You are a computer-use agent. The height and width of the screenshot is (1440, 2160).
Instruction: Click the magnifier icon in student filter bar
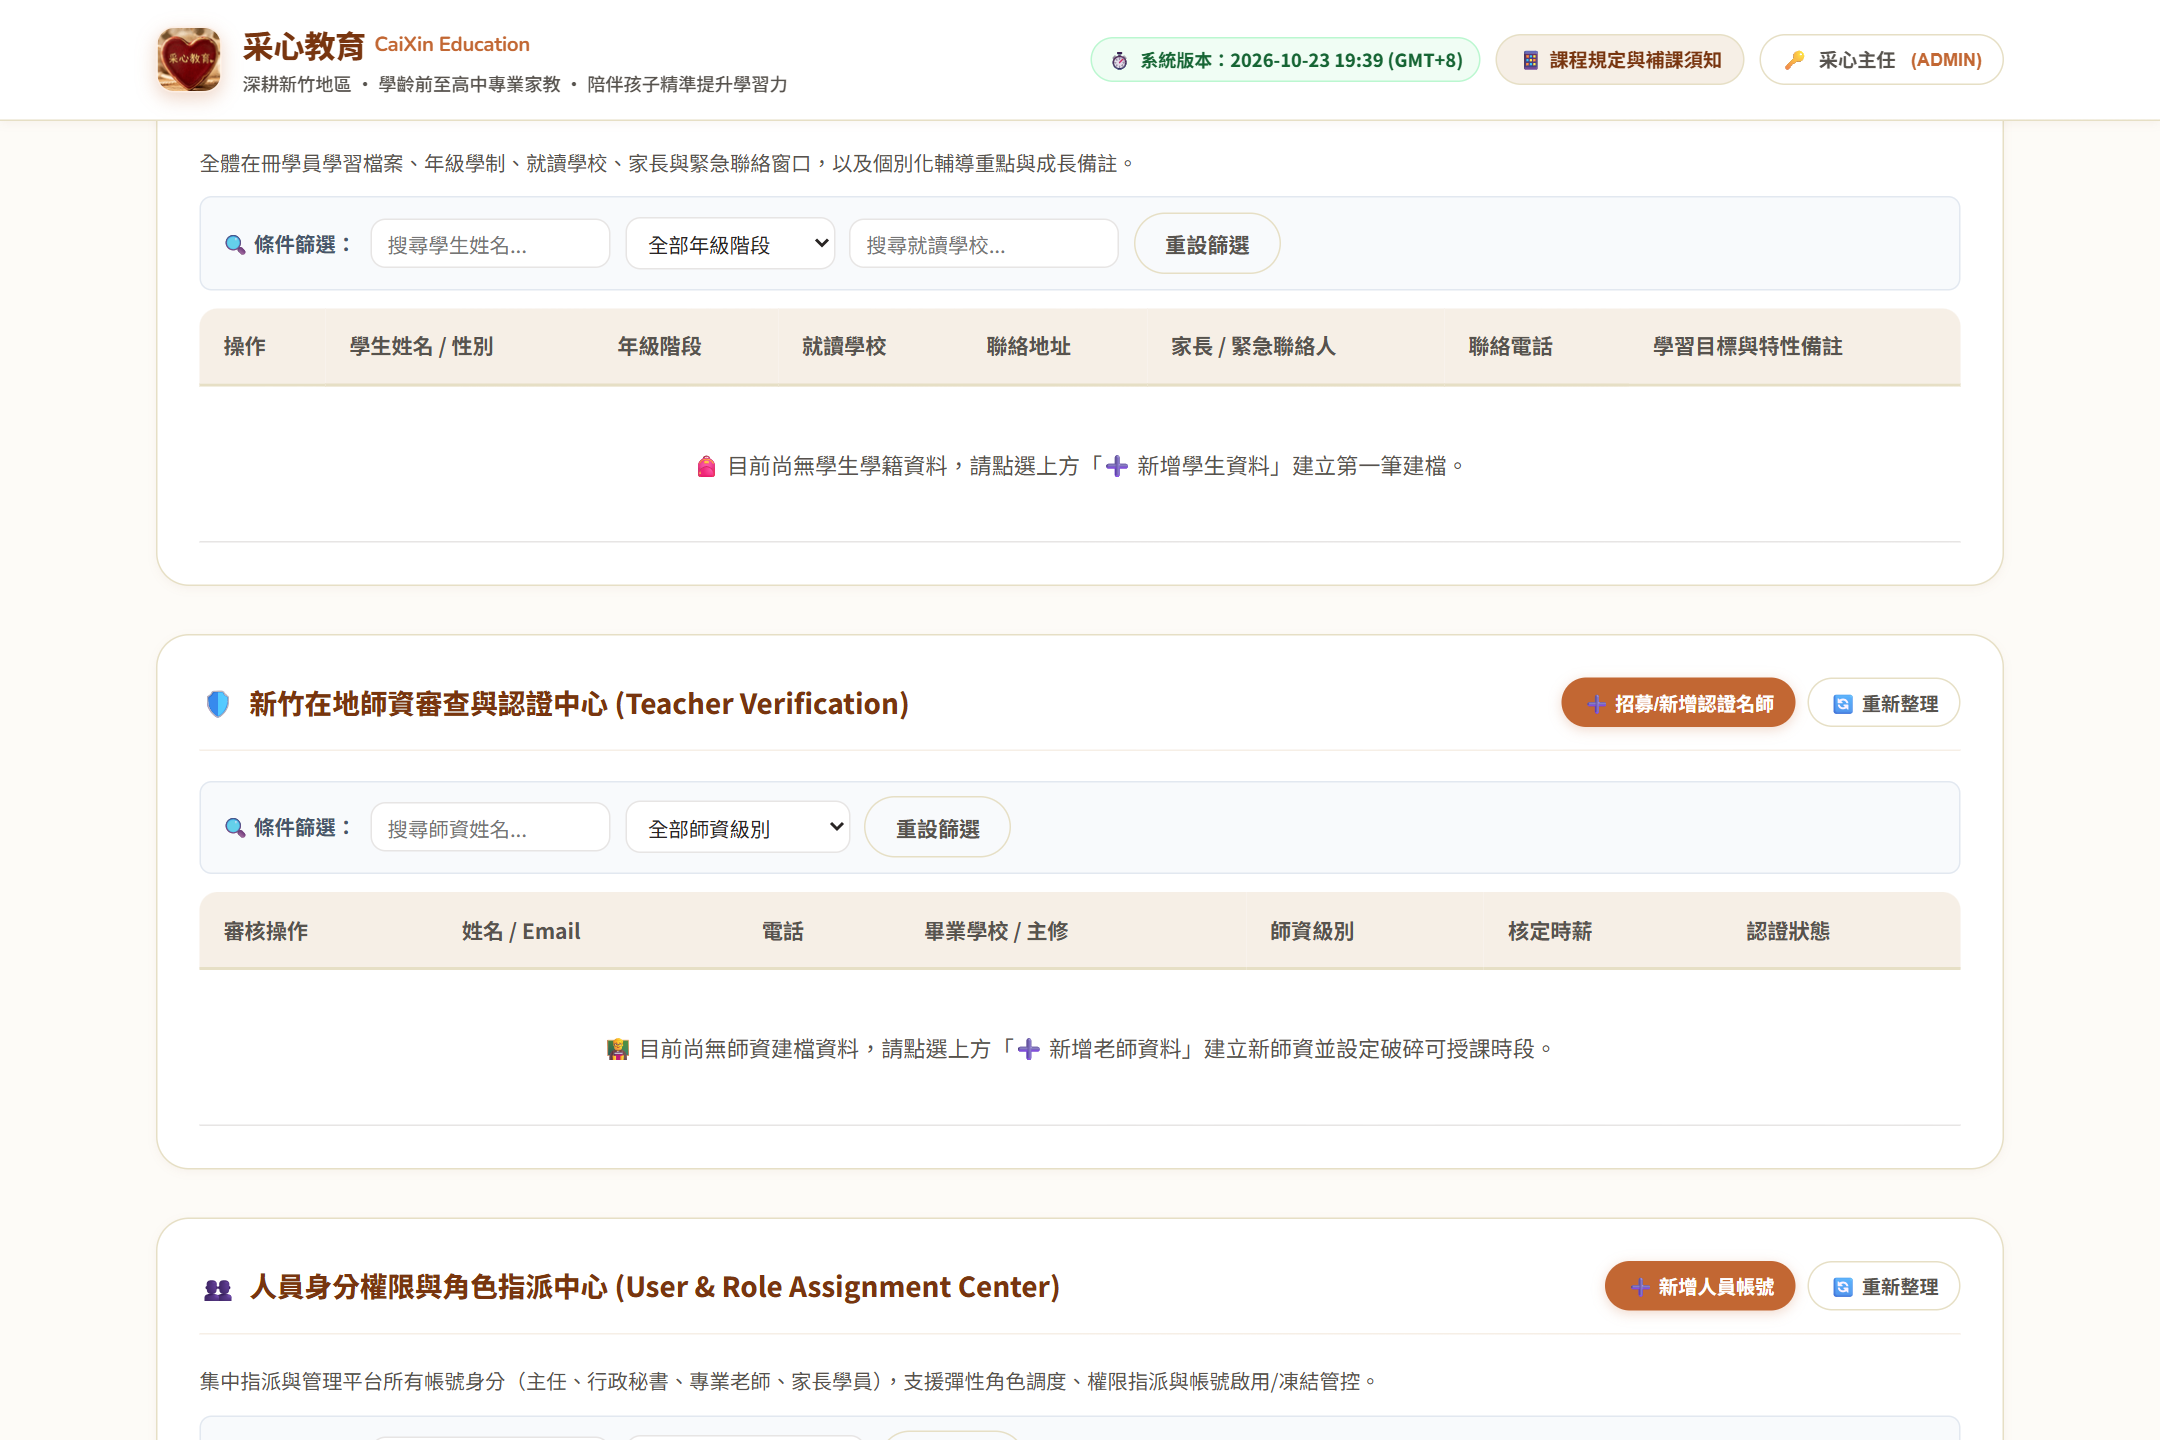tap(235, 245)
